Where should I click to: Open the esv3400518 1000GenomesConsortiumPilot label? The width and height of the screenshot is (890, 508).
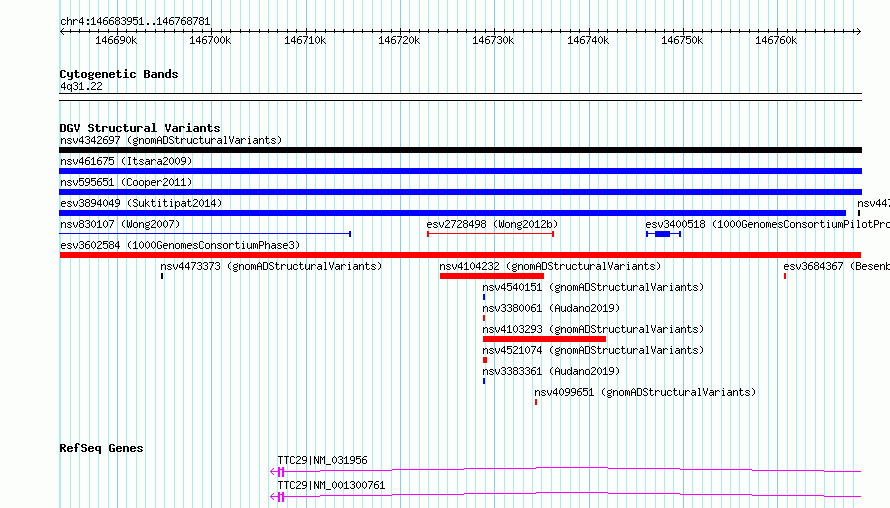(x=767, y=224)
